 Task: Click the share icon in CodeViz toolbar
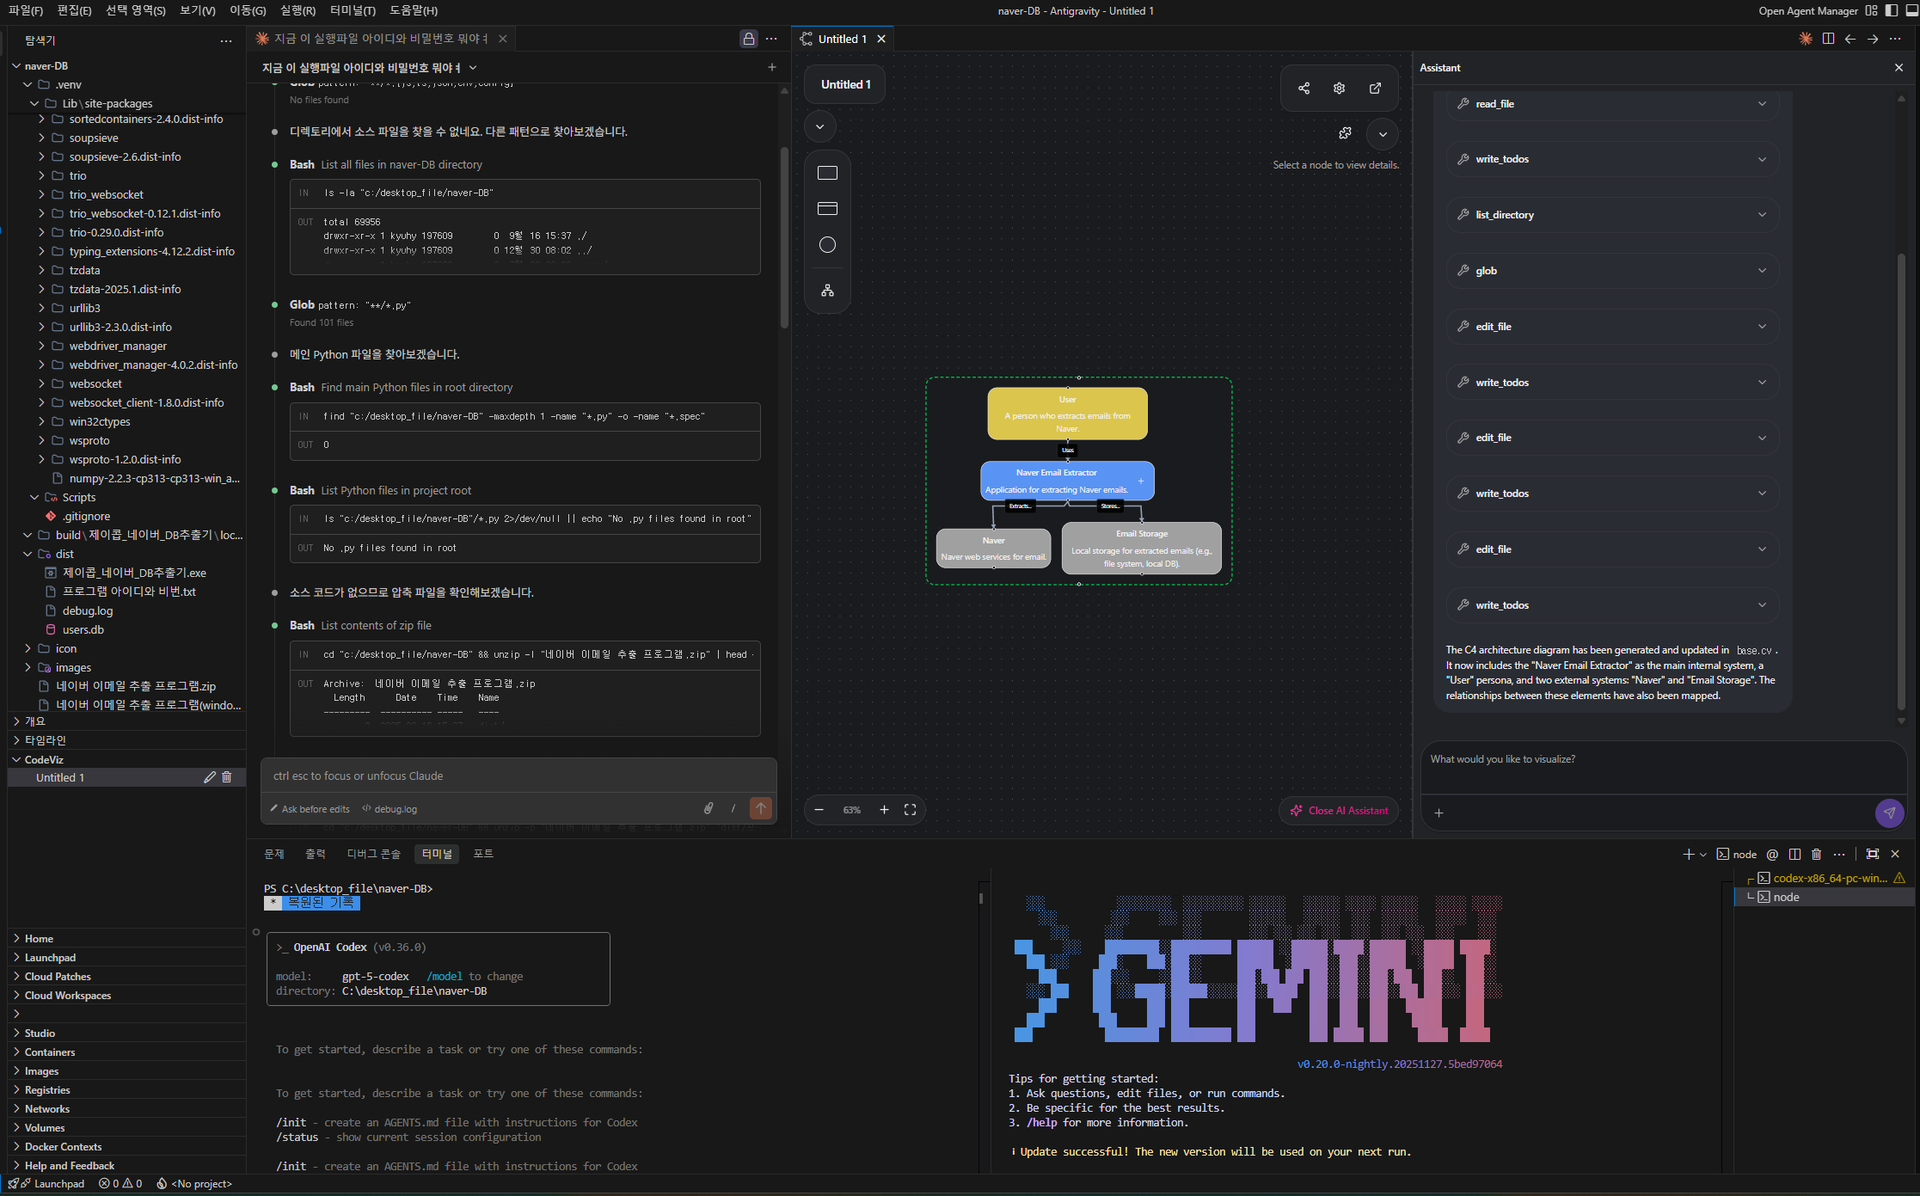pyautogui.click(x=1304, y=88)
